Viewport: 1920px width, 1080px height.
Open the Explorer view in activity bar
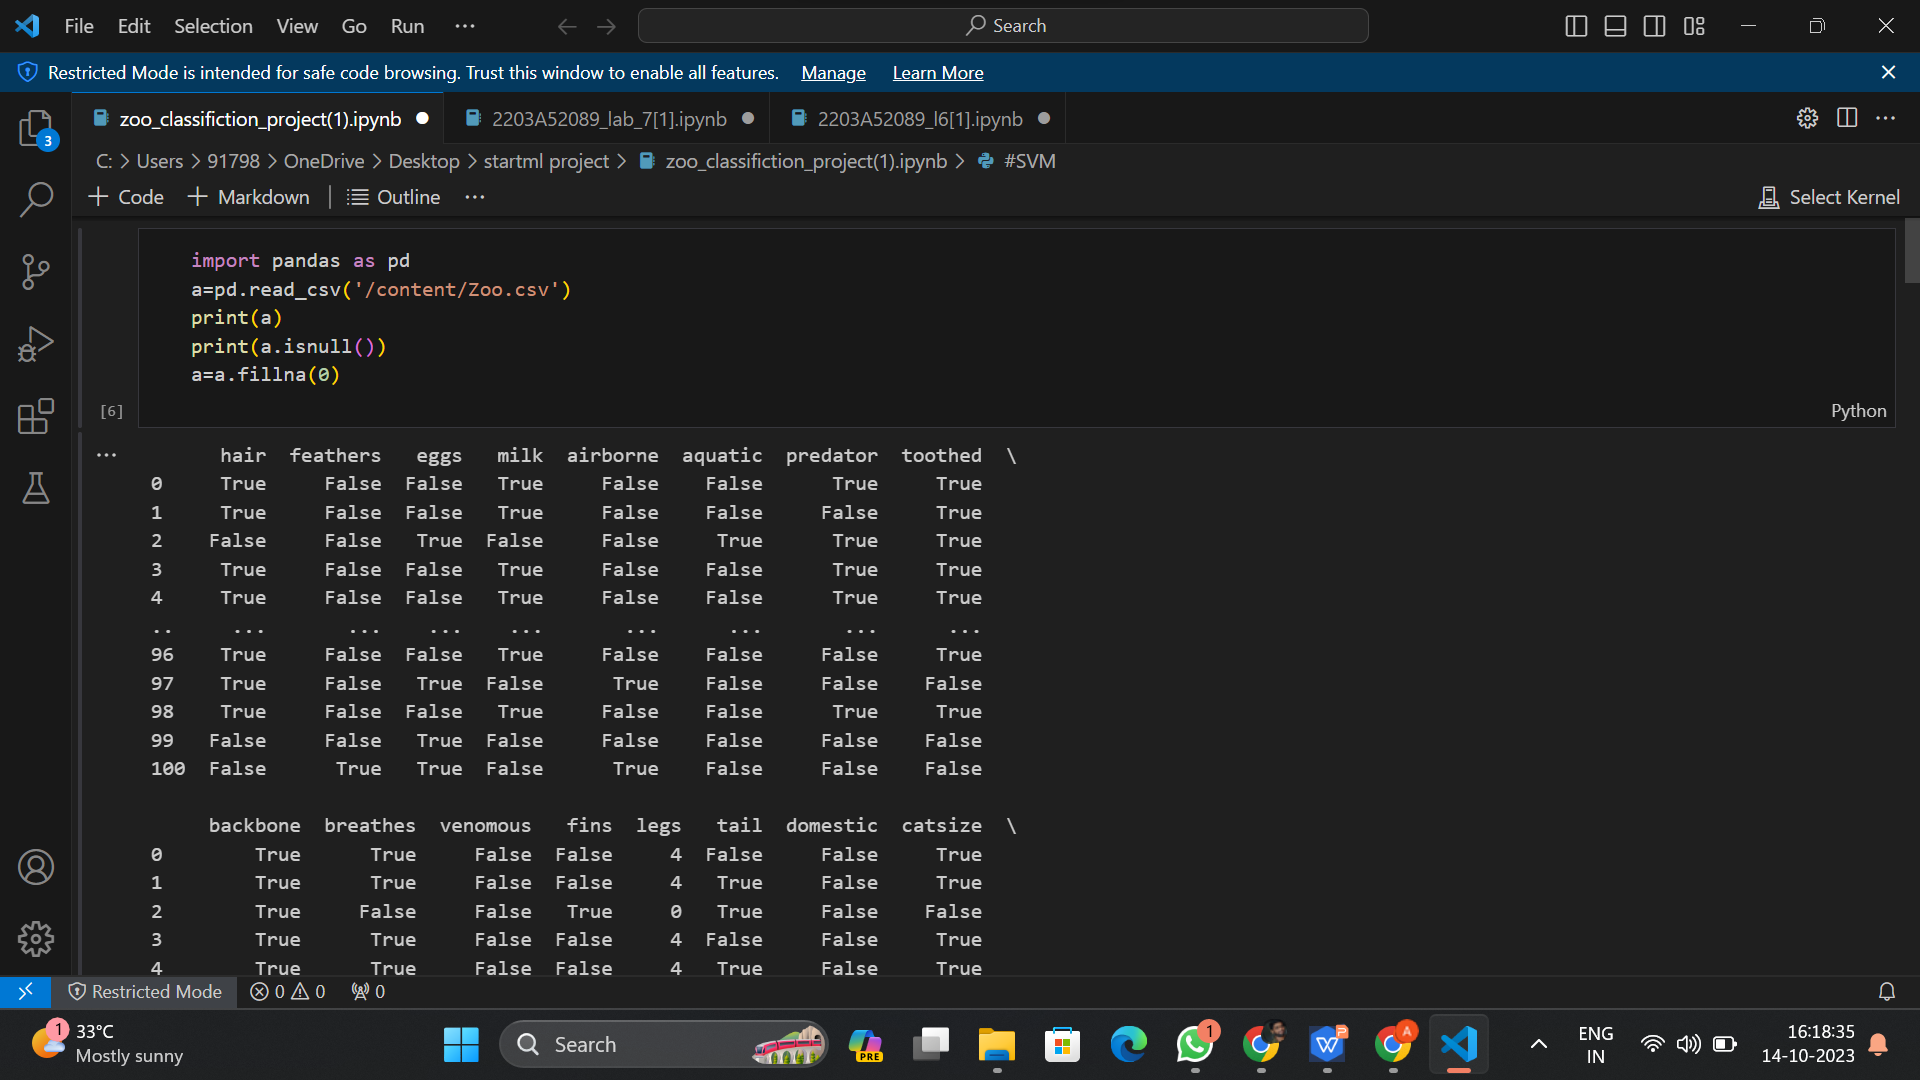(36, 129)
